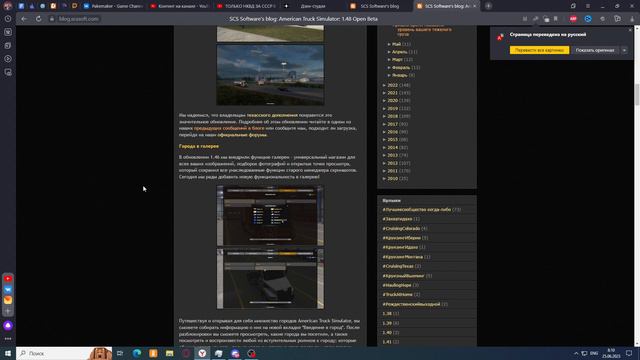Go back with the browser back arrow
640x360 pixels.
(x=24, y=19)
